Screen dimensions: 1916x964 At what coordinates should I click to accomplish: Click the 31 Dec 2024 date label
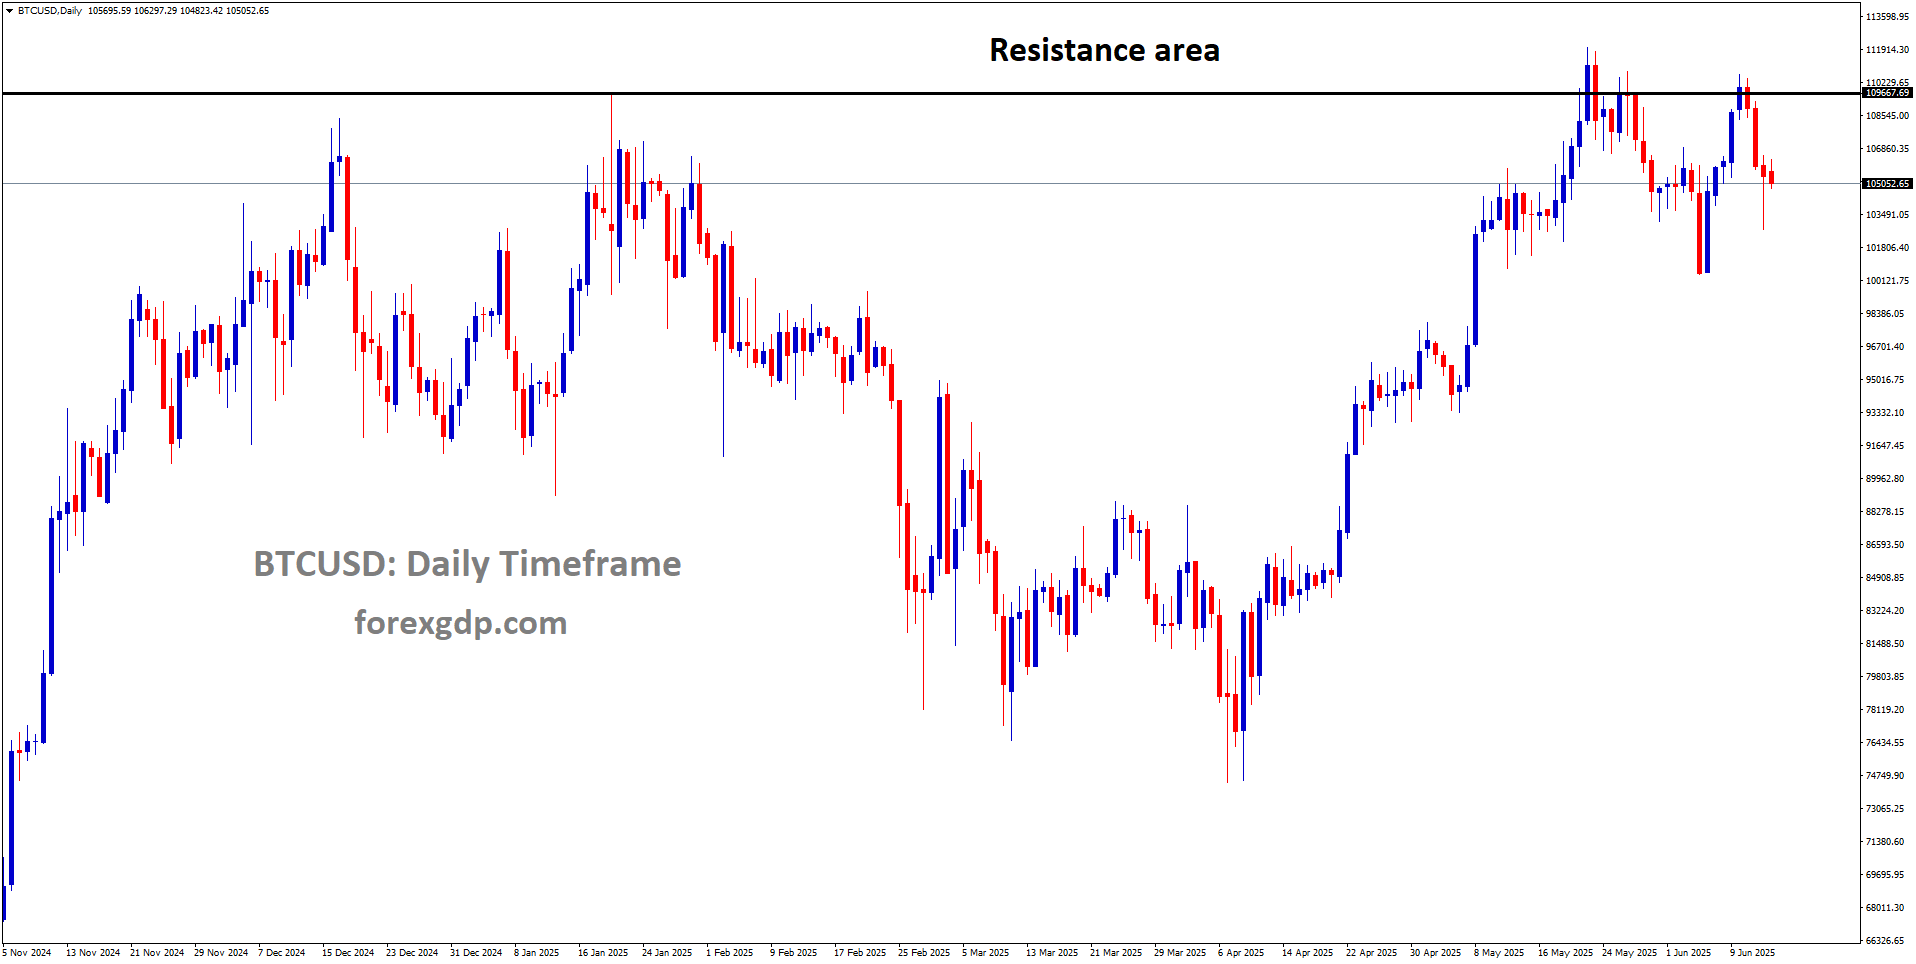tap(476, 953)
